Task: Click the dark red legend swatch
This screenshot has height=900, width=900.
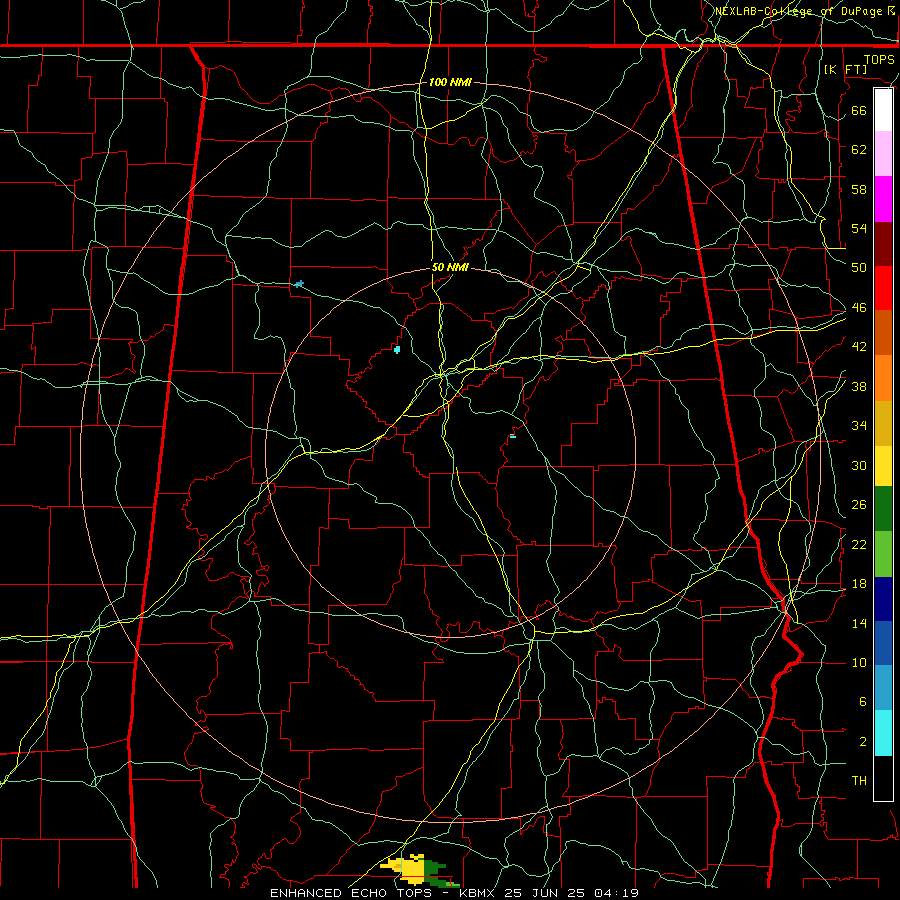Action: 883,243
